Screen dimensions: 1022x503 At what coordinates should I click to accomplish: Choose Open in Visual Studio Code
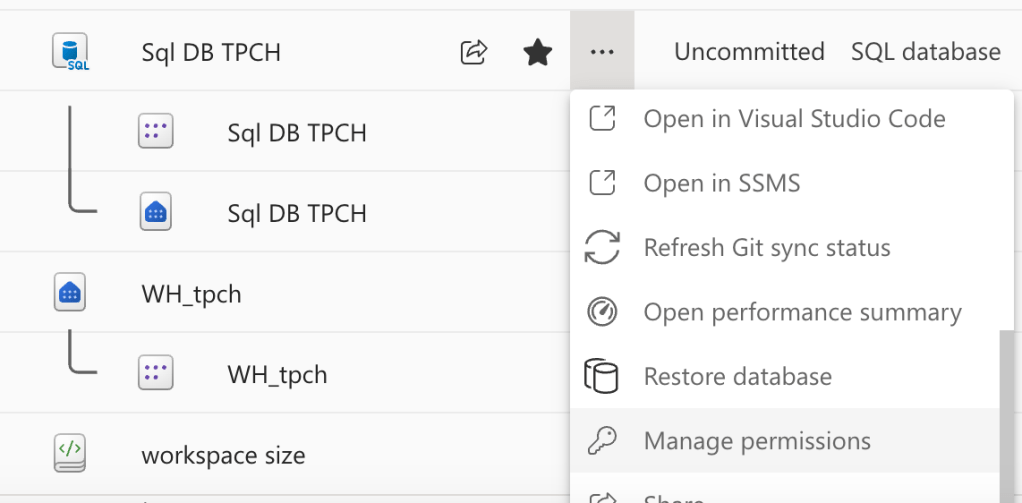click(794, 119)
